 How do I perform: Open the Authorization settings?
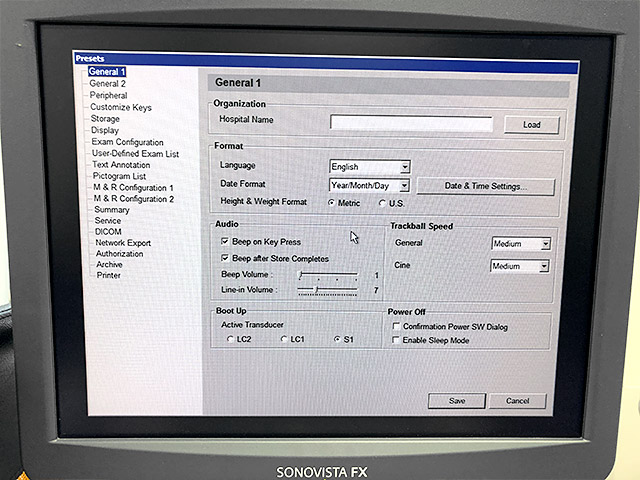tap(120, 254)
